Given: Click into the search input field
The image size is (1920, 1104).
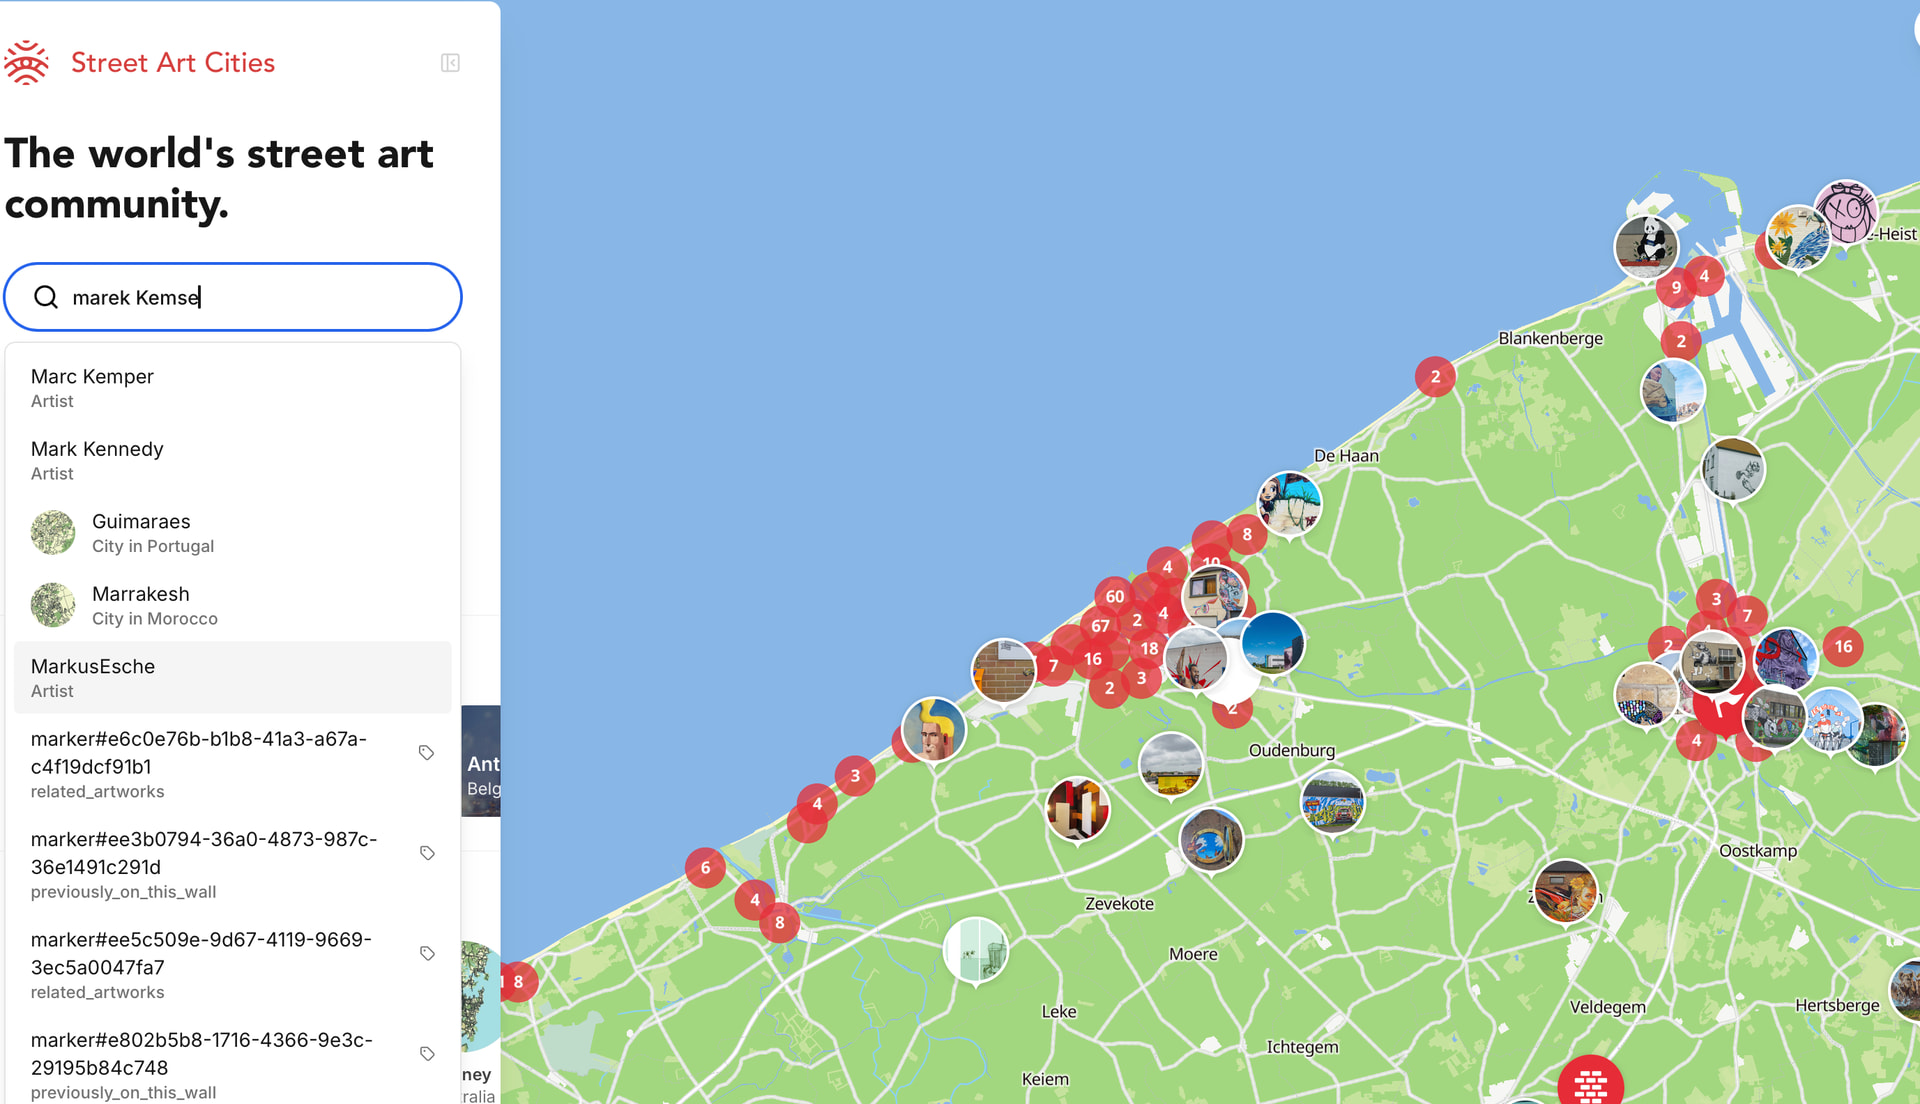Looking at the screenshot, I should tap(233, 297).
